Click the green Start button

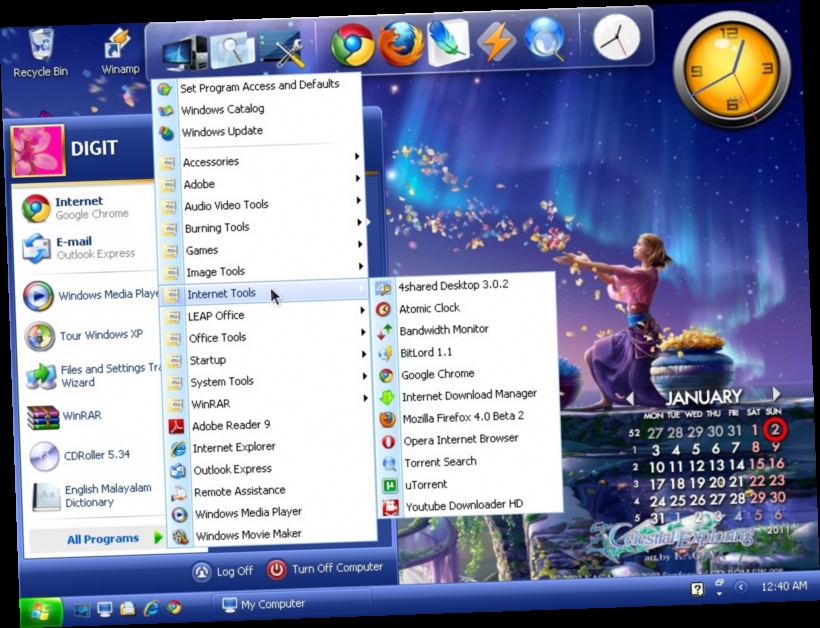[x=41, y=610]
